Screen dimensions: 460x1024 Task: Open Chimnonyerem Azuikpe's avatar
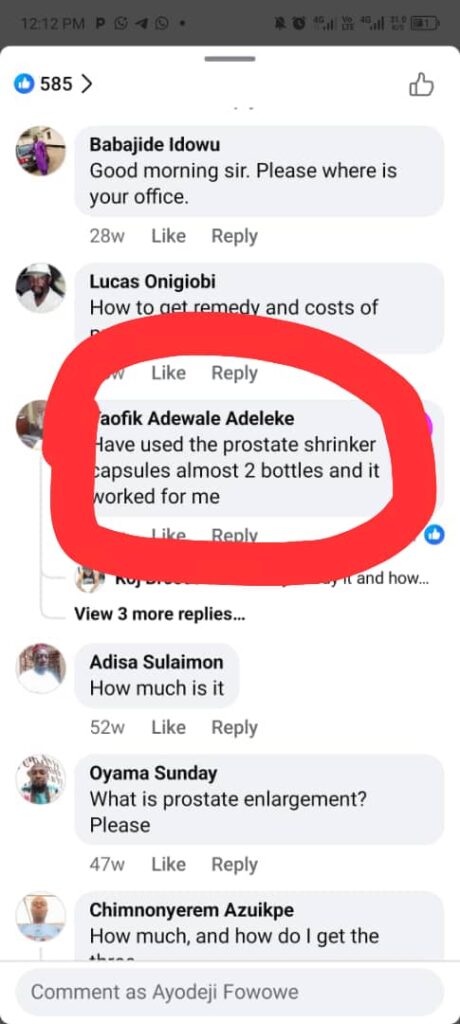click(x=41, y=916)
